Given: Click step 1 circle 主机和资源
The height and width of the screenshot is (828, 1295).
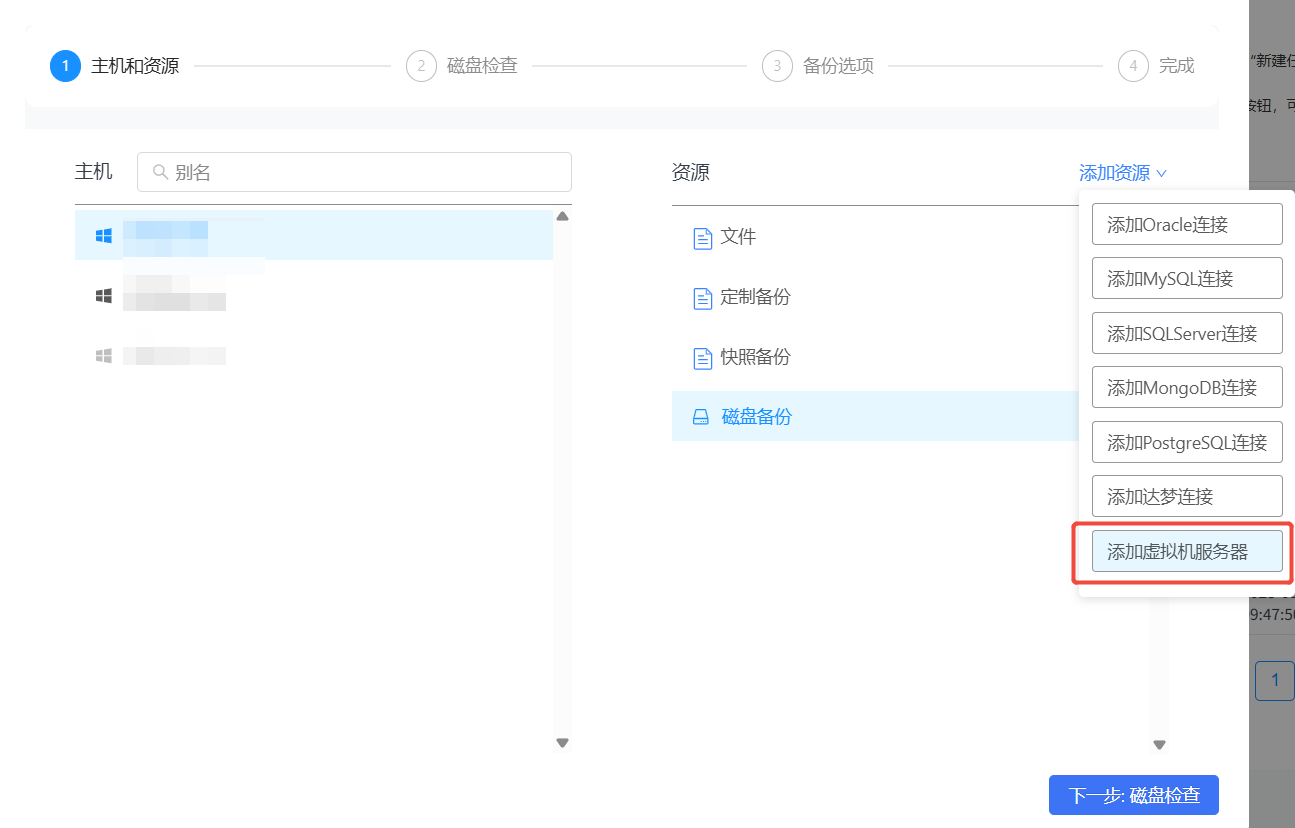Looking at the screenshot, I should pos(65,66).
